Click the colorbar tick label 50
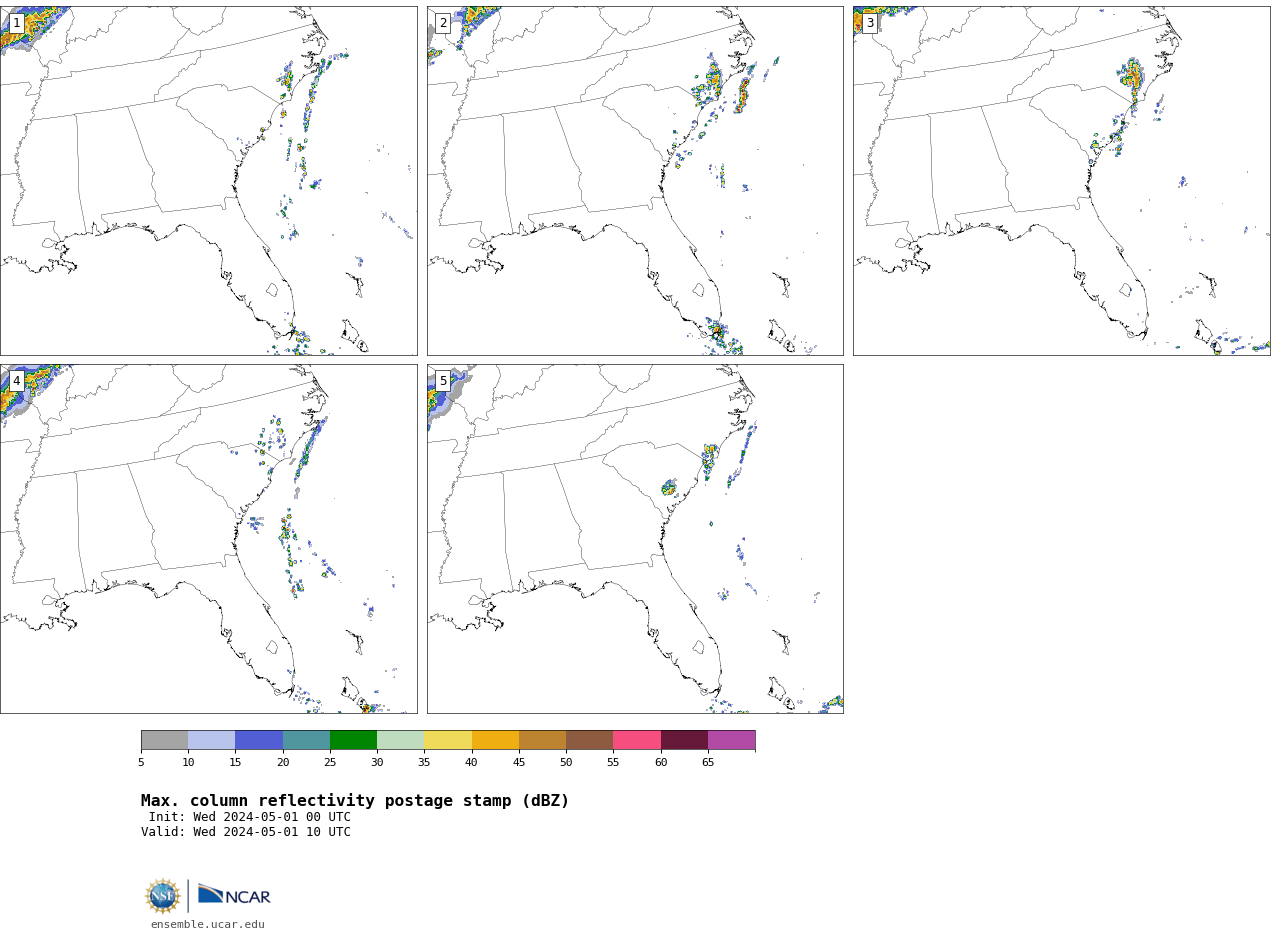The height and width of the screenshot is (936, 1280). [x=566, y=763]
